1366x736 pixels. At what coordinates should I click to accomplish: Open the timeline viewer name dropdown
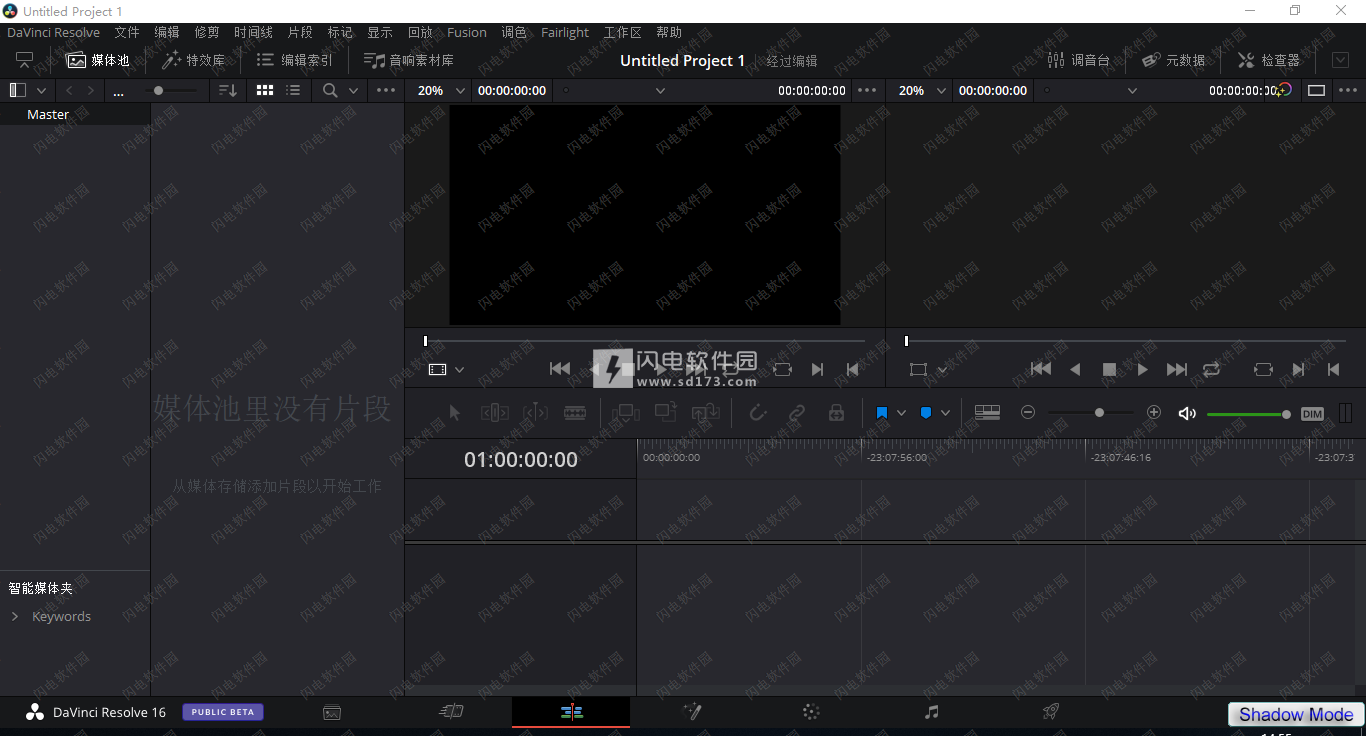[1132, 90]
